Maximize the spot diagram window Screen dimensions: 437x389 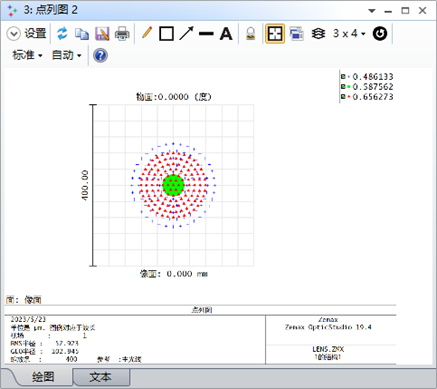(x=405, y=11)
